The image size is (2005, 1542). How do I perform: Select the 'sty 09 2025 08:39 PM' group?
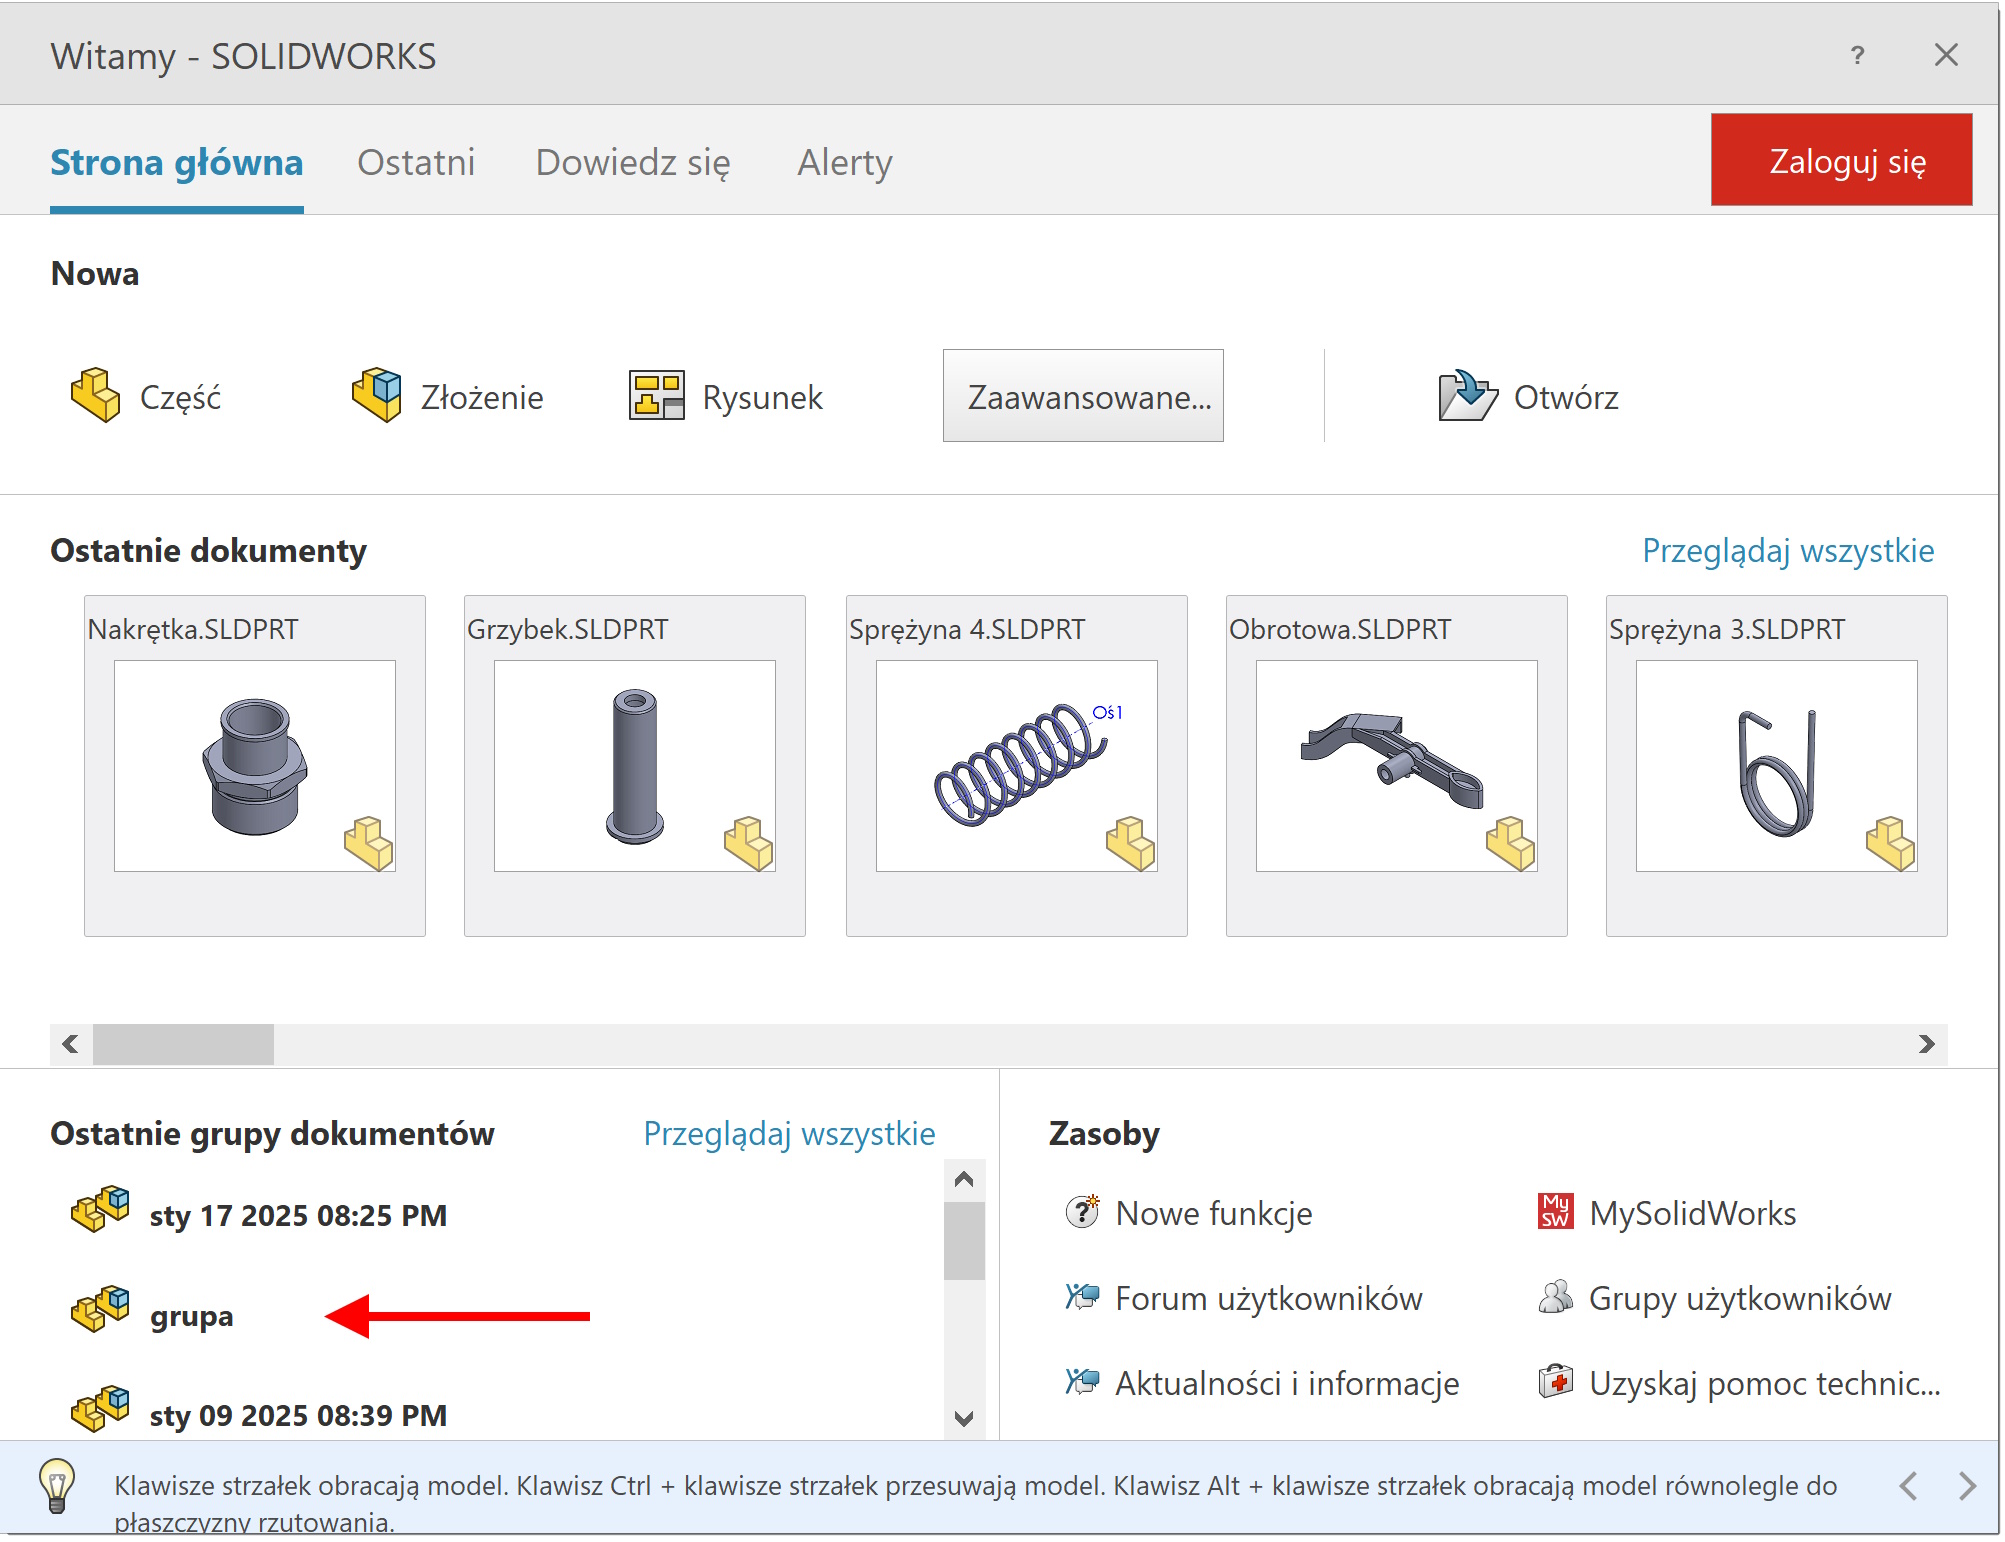[298, 1416]
